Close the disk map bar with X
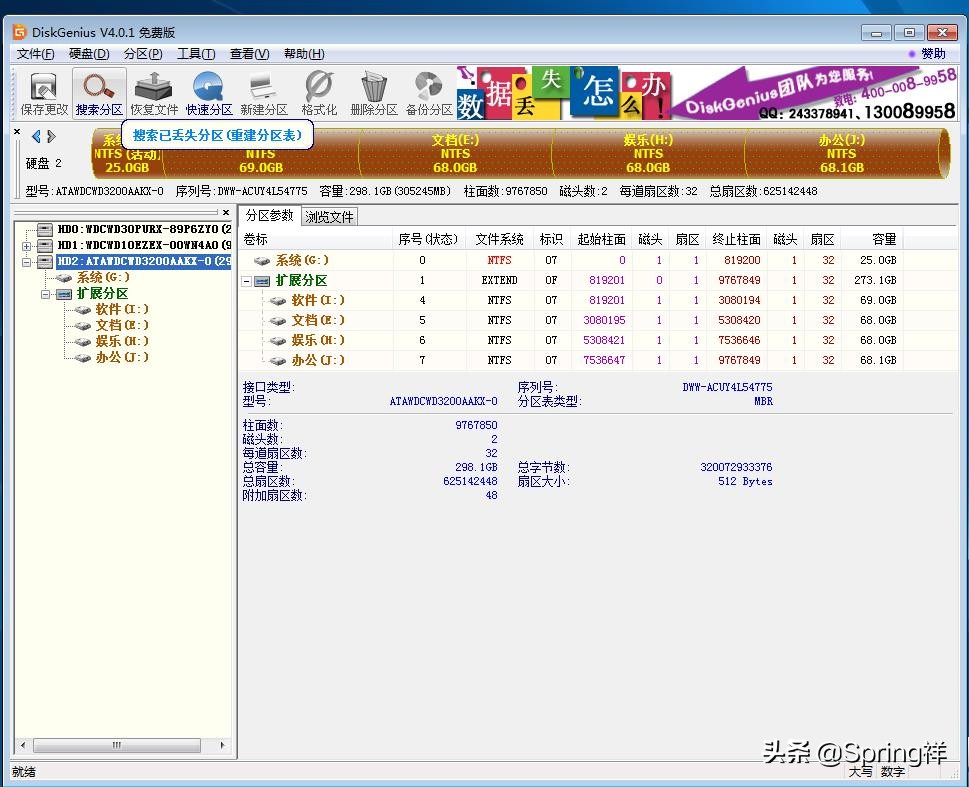969x787 pixels. 17,132
